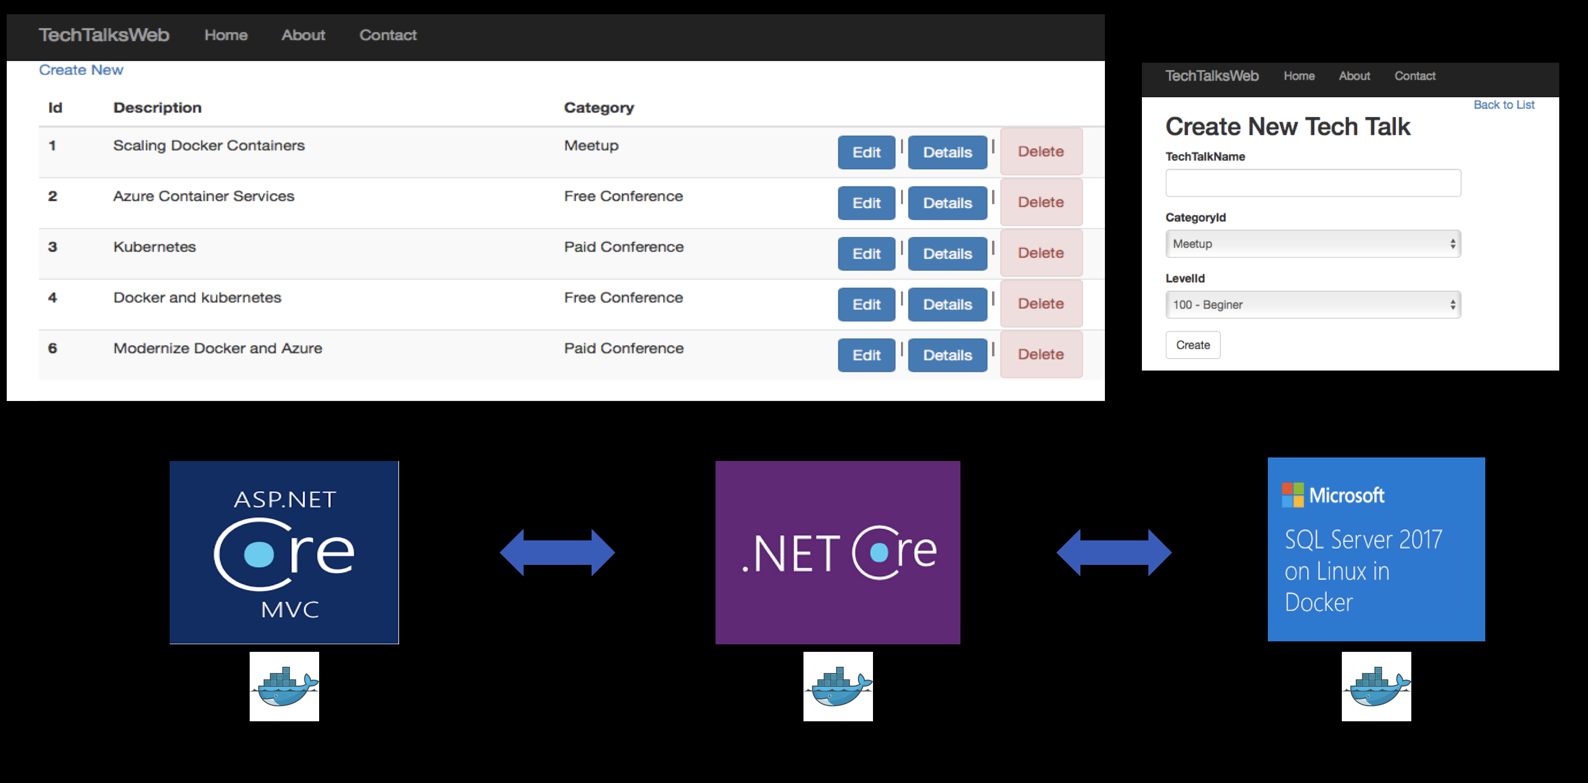
Task: Open Home in the list window navbar
Action: pos(226,35)
